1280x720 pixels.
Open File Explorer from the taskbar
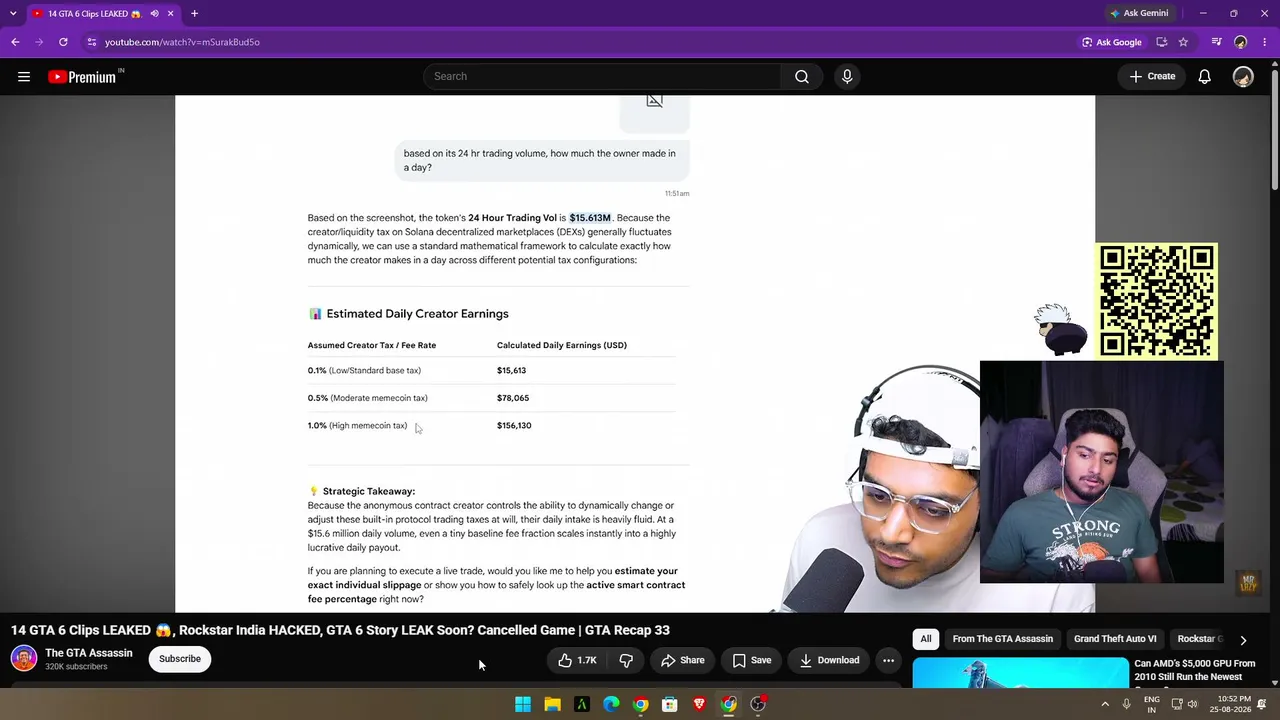click(552, 704)
